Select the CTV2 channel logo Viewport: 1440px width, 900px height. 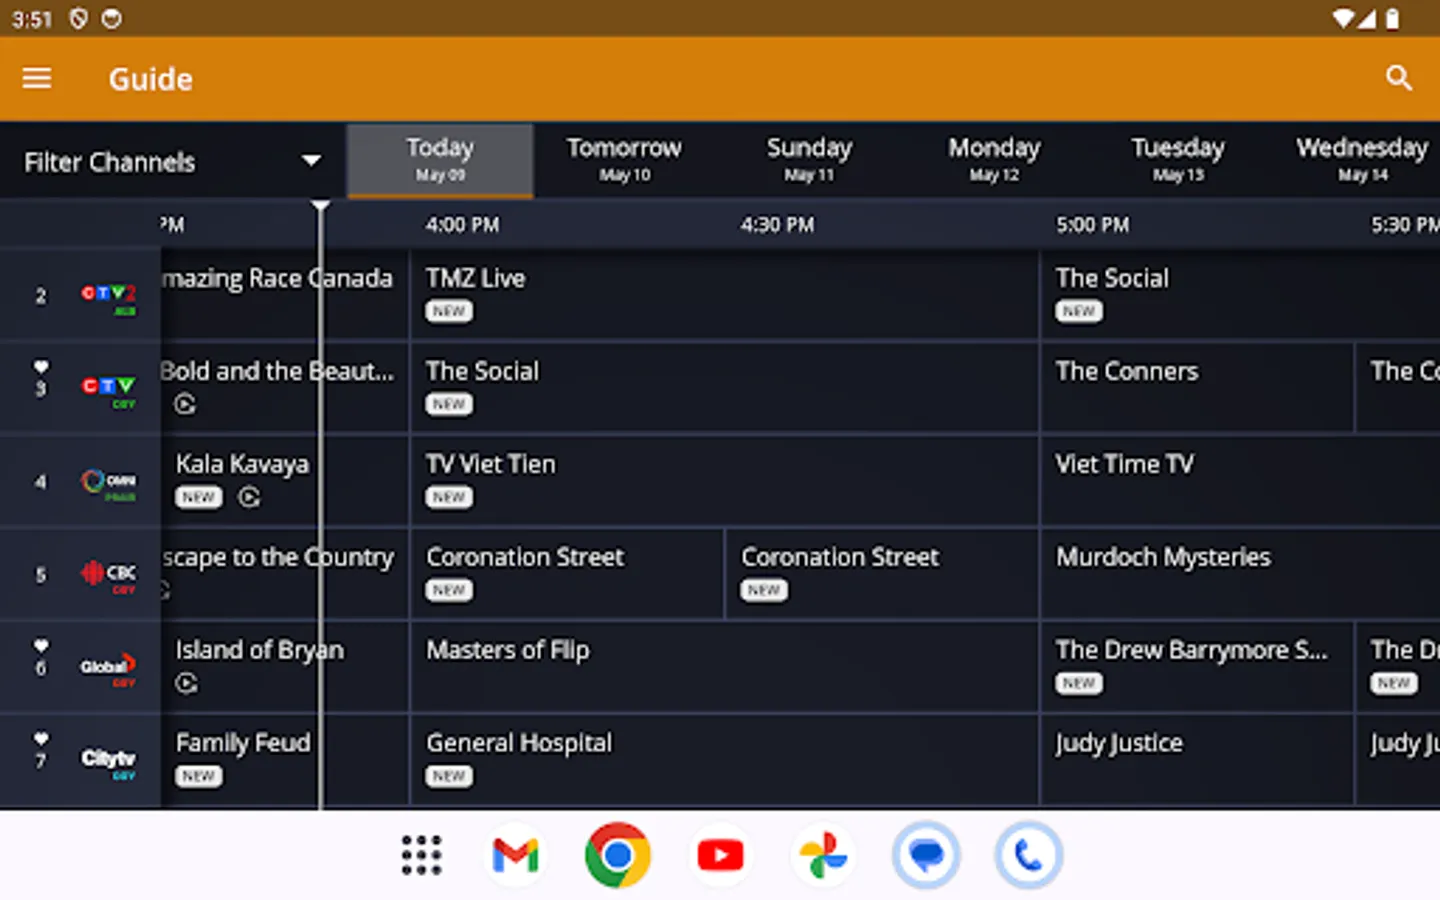[x=107, y=294]
